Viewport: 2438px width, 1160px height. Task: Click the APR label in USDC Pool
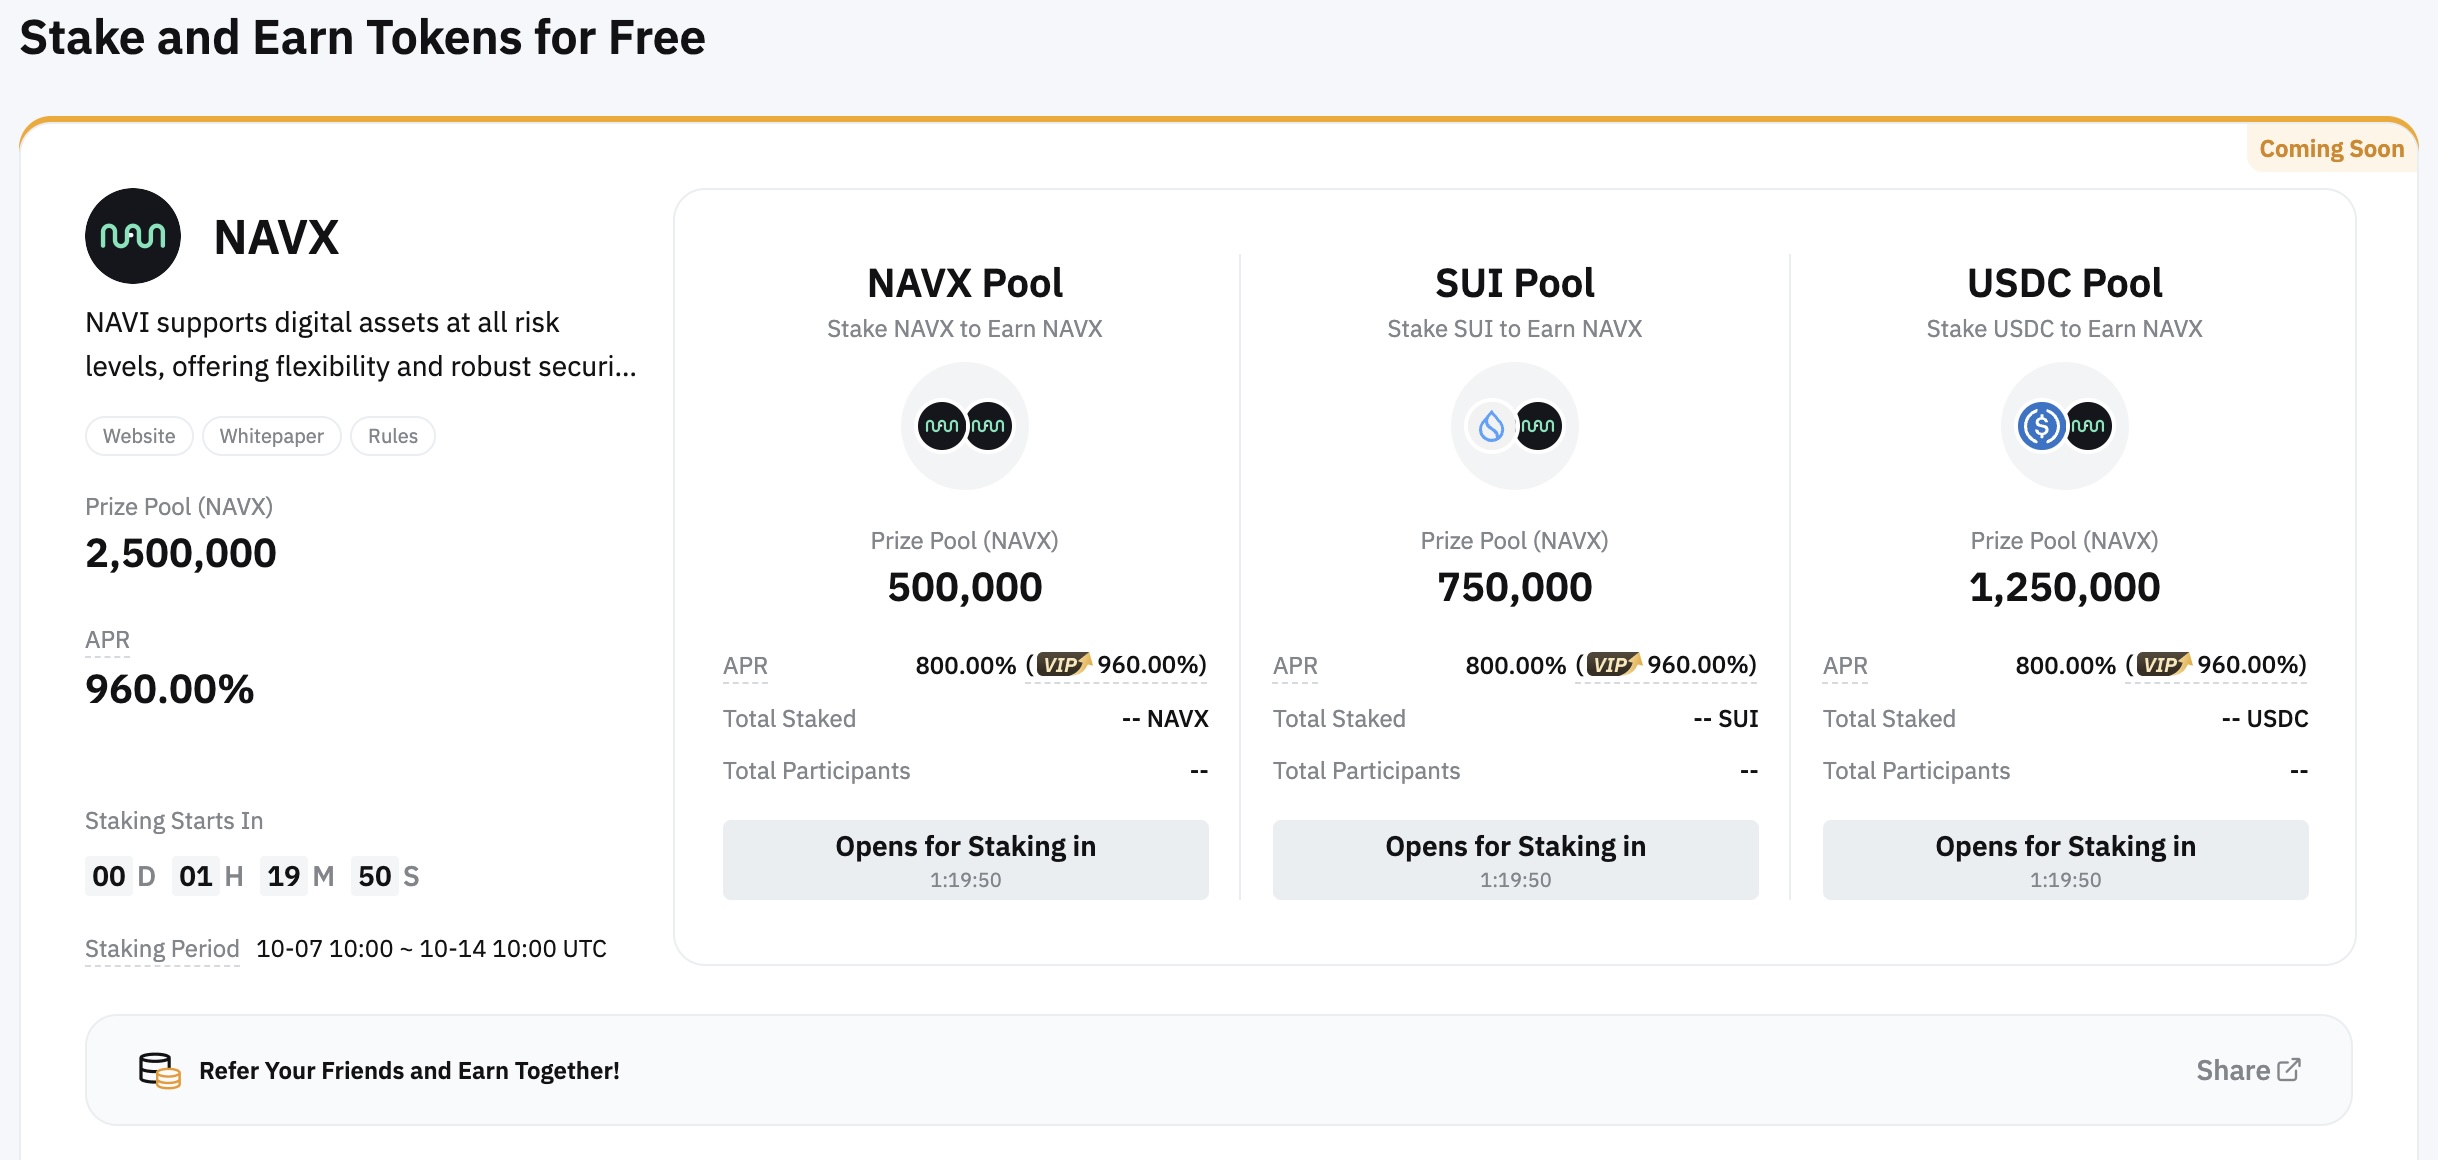coord(1846,666)
